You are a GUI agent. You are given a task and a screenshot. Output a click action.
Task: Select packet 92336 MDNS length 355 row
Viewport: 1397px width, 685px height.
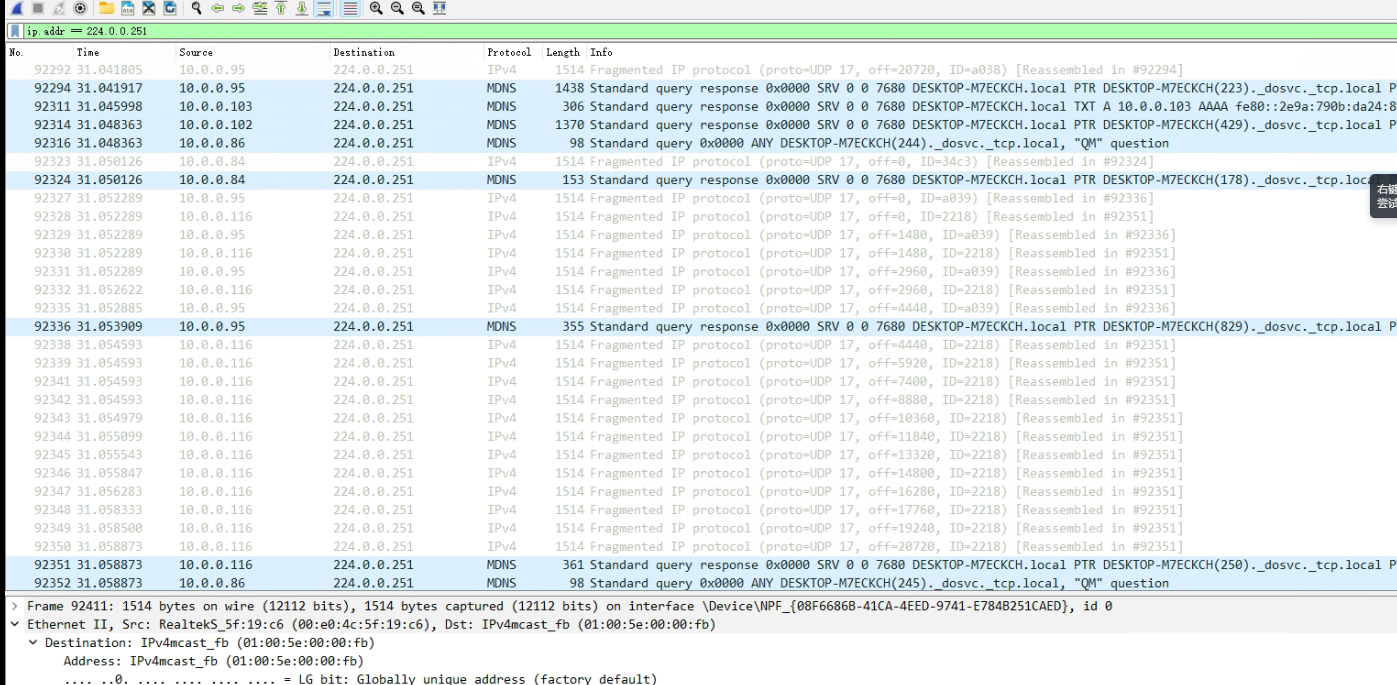point(700,326)
